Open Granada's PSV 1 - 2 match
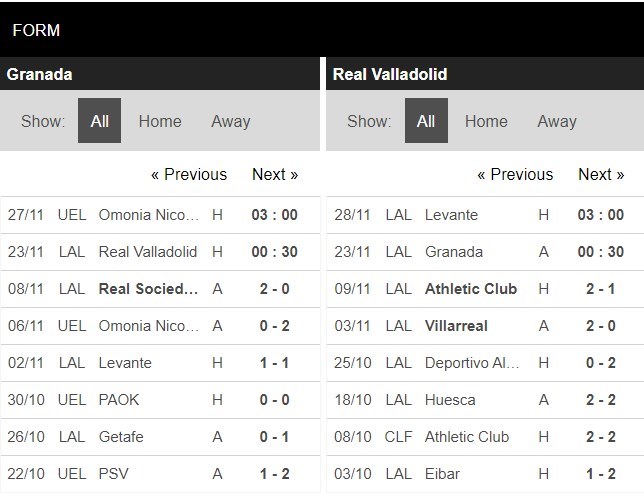Image resolution: width=644 pixels, height=501 pixels. click(274, 474)
